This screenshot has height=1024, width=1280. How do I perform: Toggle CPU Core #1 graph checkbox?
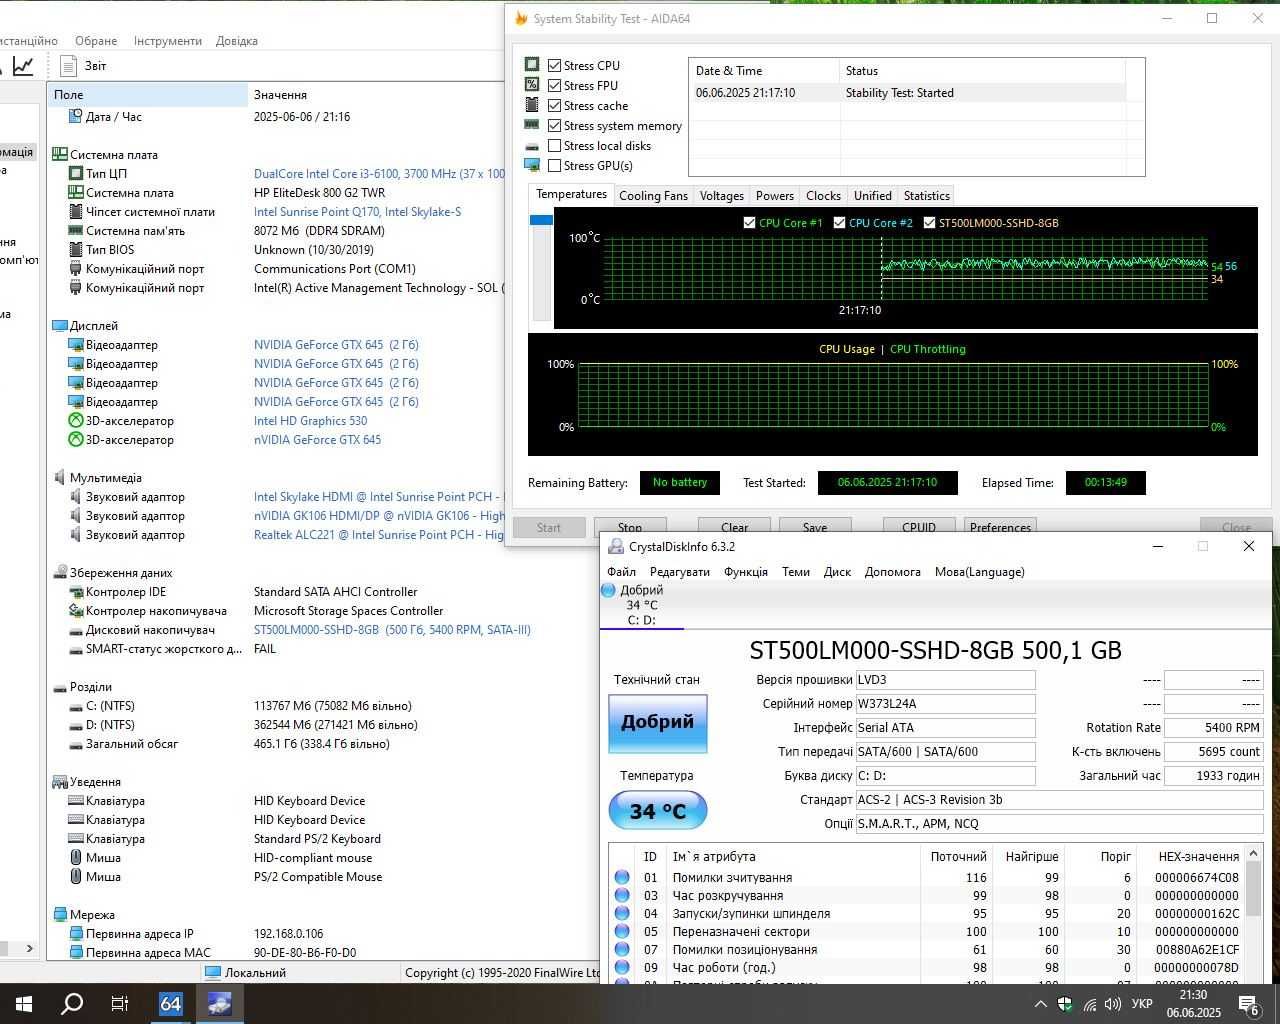click(749, 223)
